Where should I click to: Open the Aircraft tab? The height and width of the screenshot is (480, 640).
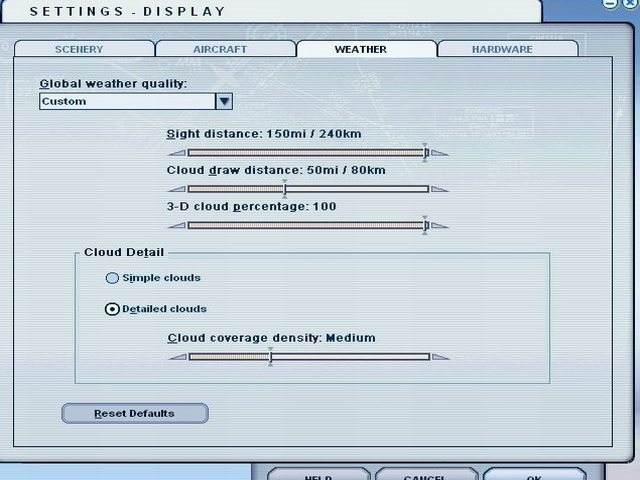pyautogui.click(x=225, y=49)
